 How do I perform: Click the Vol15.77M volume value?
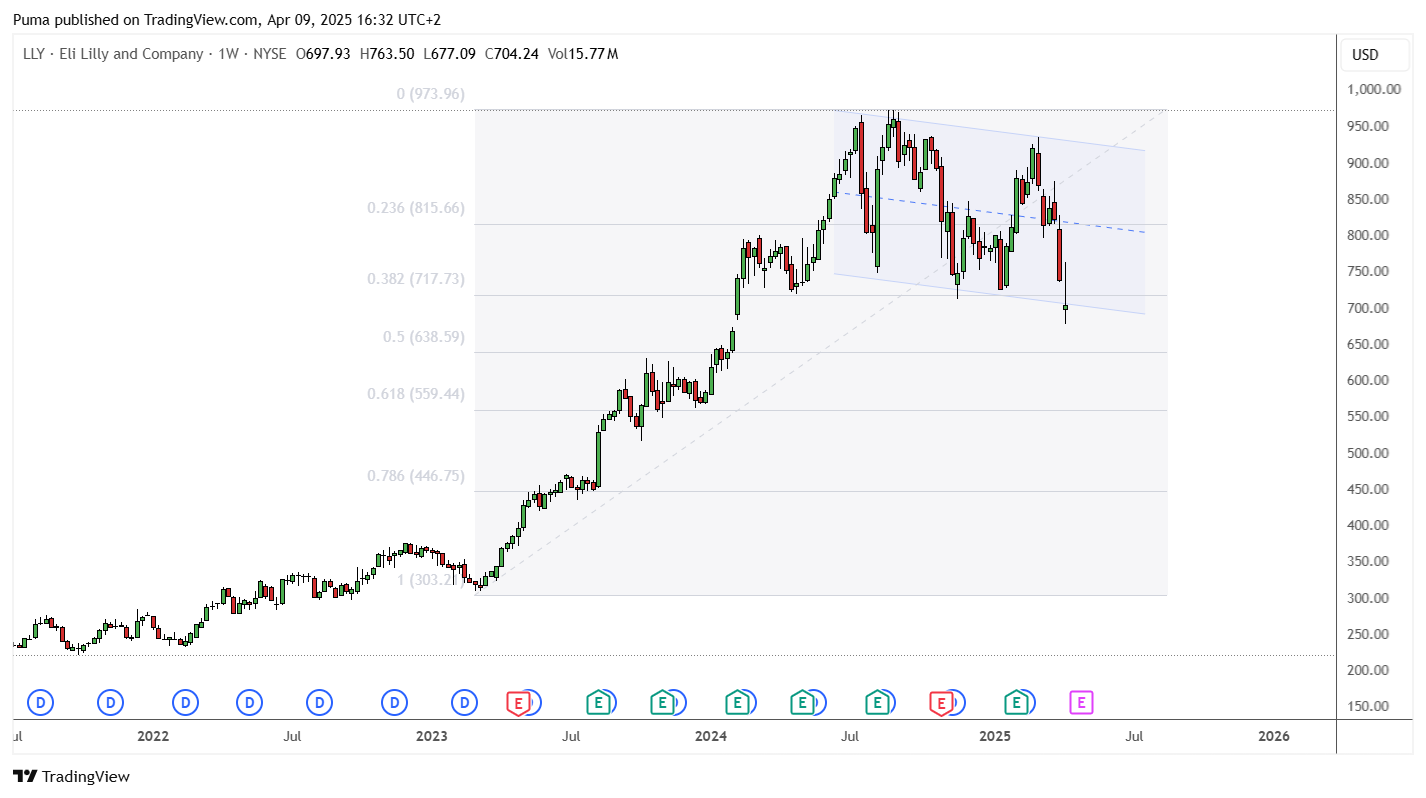click(x=582, y=54)
